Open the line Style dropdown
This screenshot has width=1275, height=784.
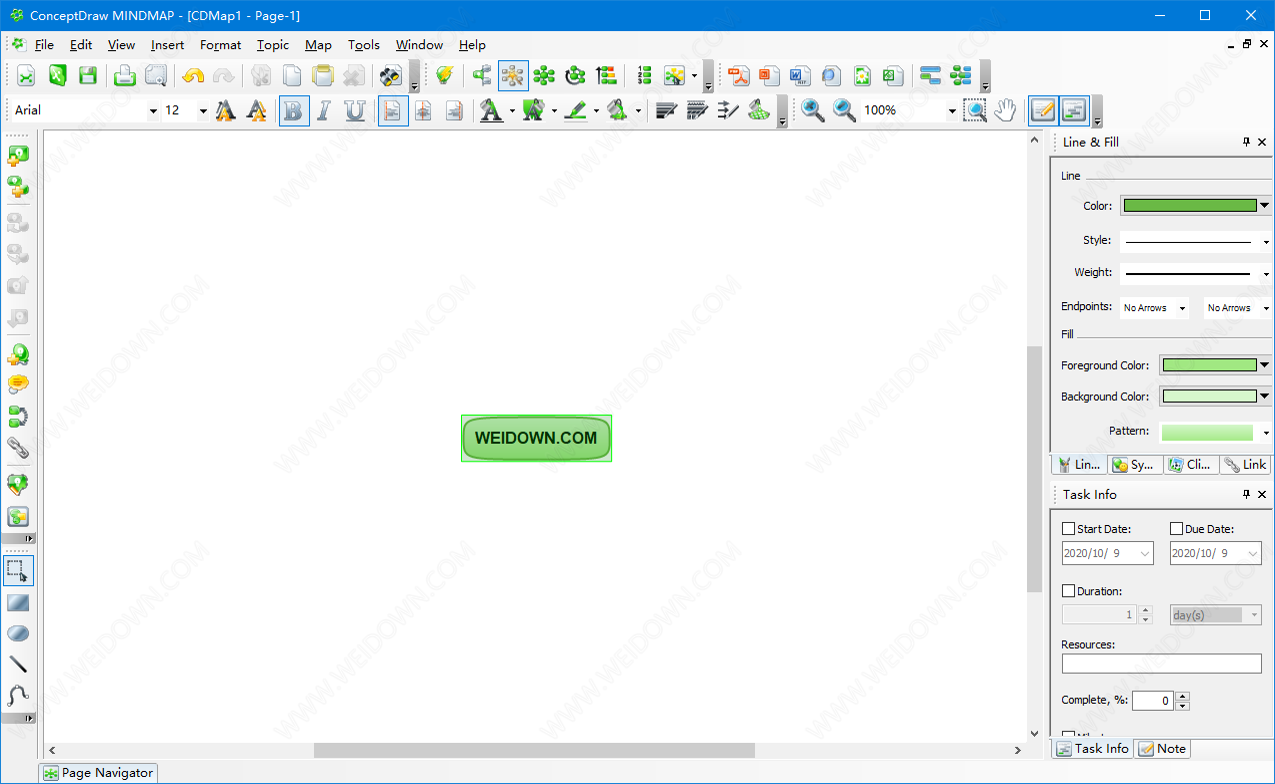[x=1266, y=242]
